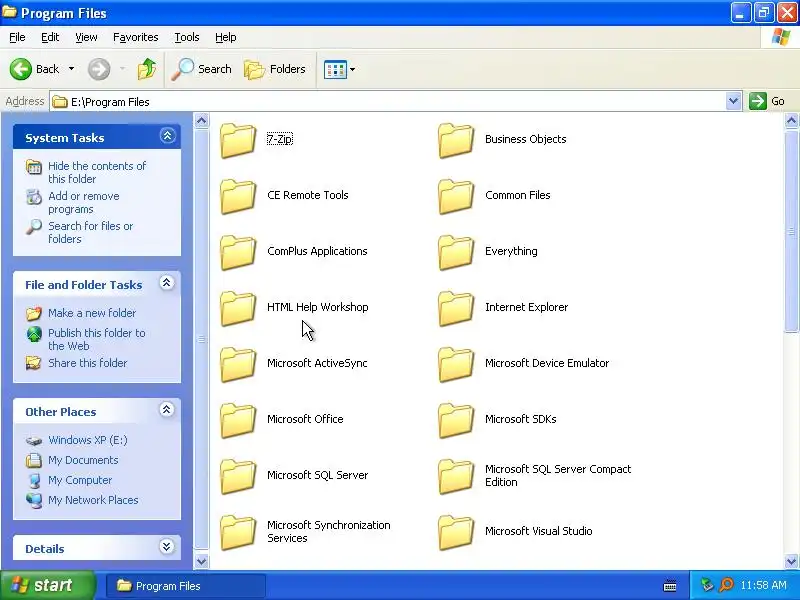
Task: Select the Common Files folder icon
Action: [456, 196]
